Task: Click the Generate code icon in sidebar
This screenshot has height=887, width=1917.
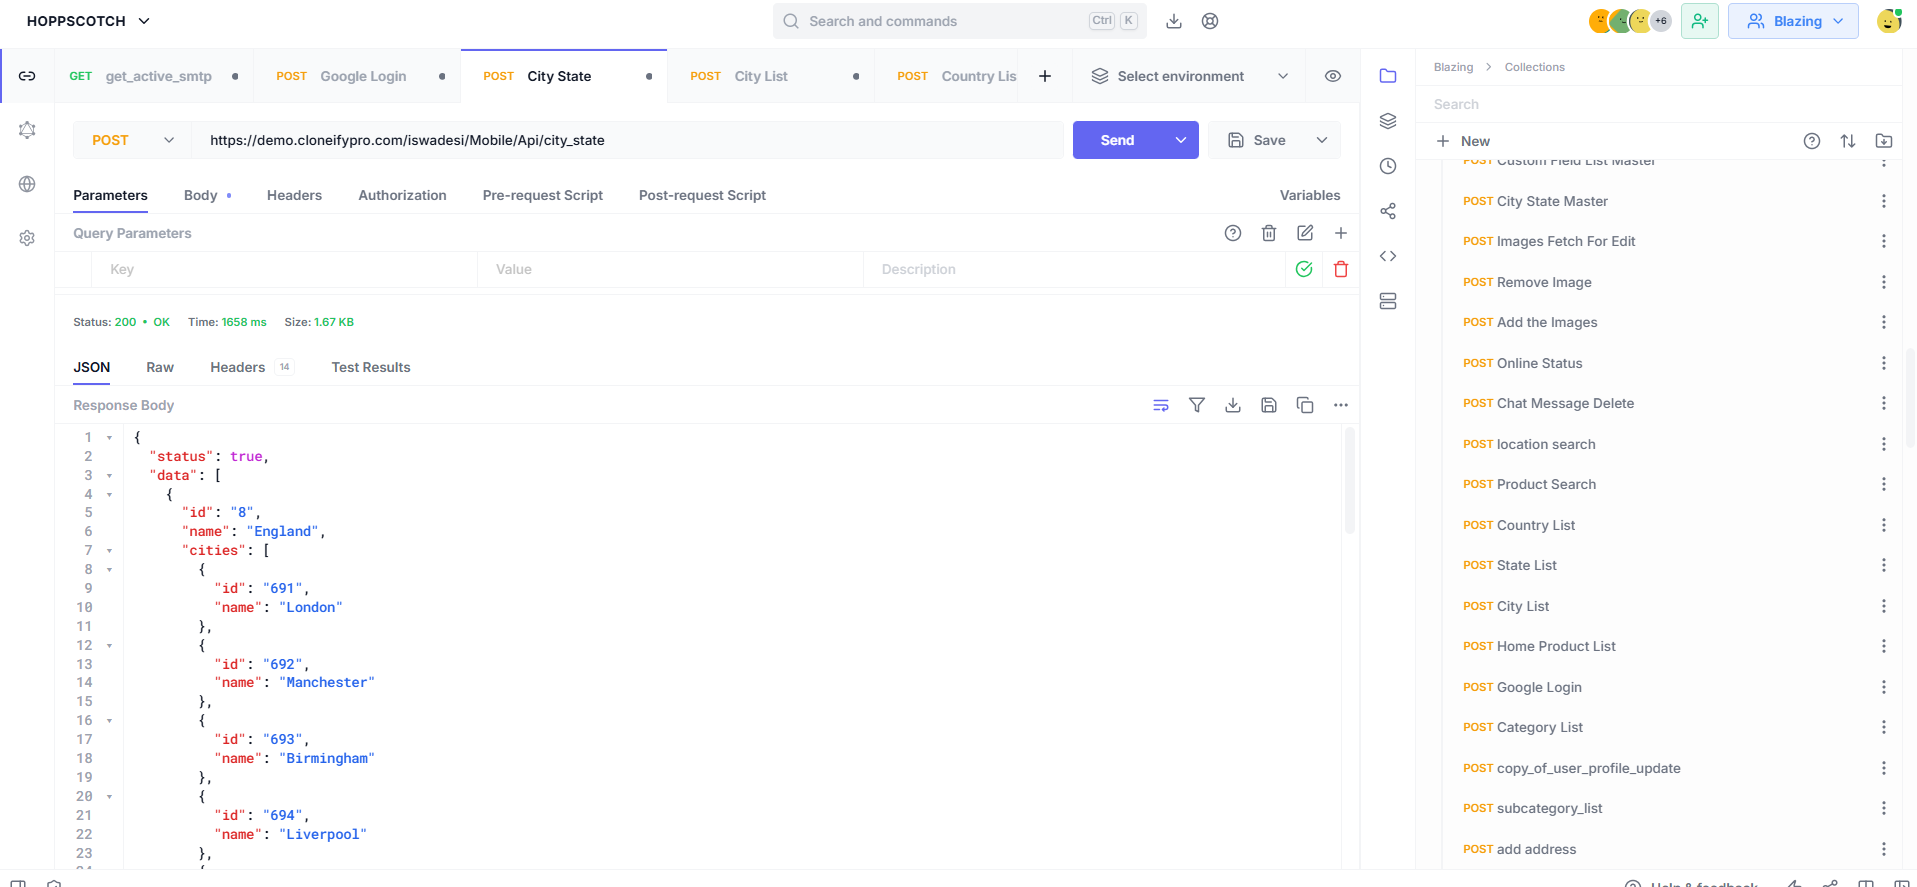Action: click(1388, 256)
